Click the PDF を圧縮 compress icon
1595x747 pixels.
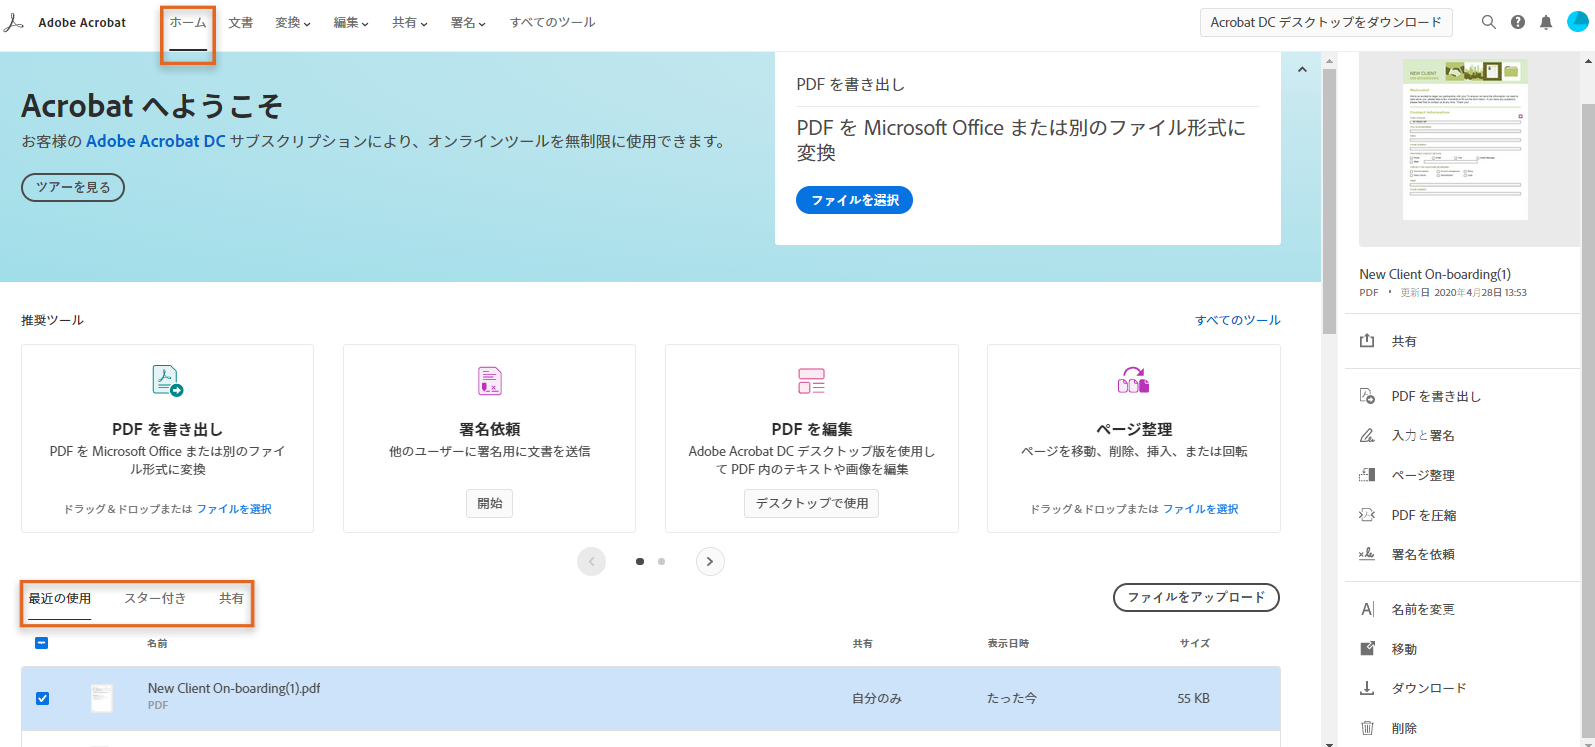pyautogui.click(x=1367, y=515)
